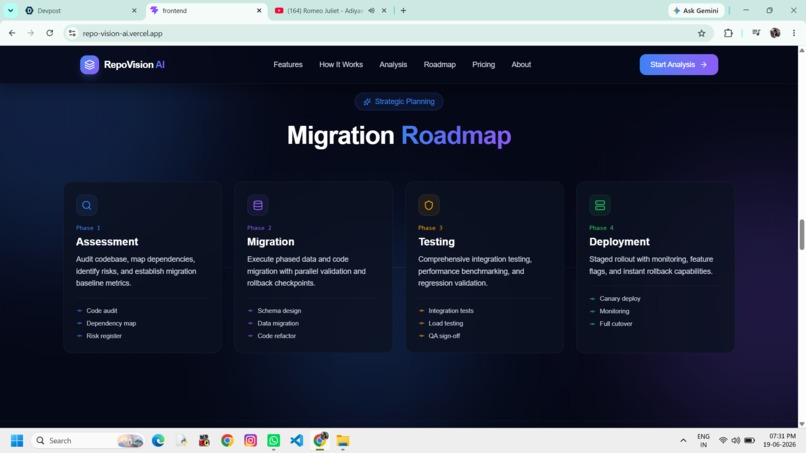Open the Pricing nav item

[484, 65]
